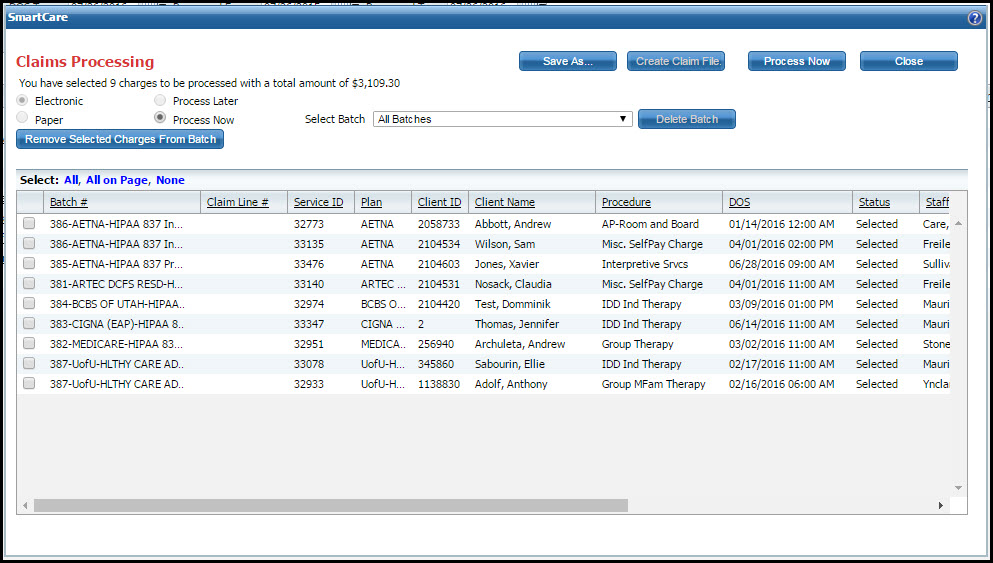Sort by the Client Name column header

[504, 202]
